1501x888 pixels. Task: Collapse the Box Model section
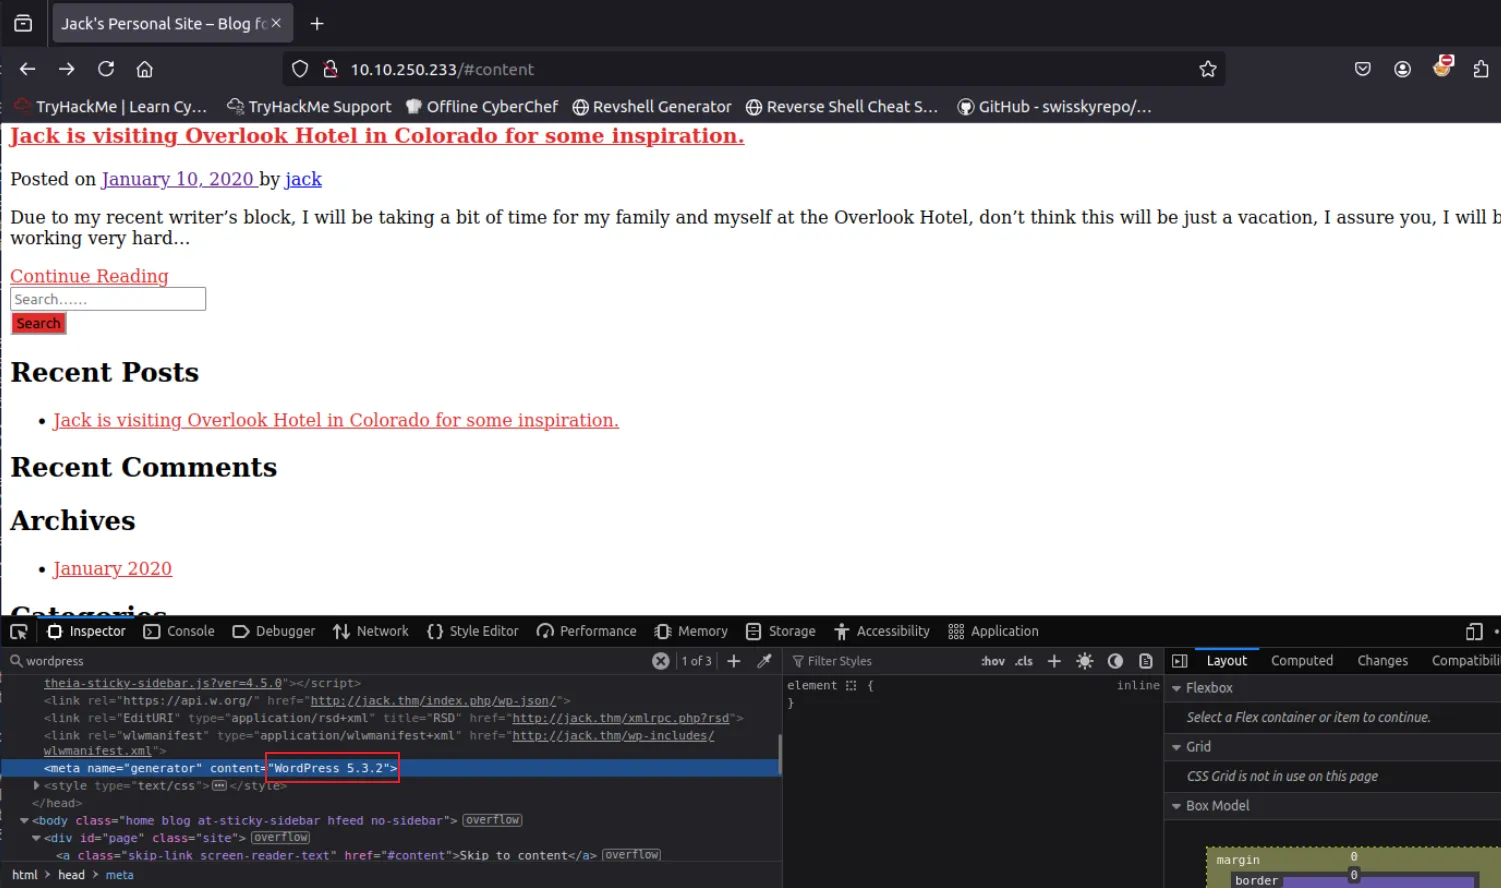tap(1177, 806)
